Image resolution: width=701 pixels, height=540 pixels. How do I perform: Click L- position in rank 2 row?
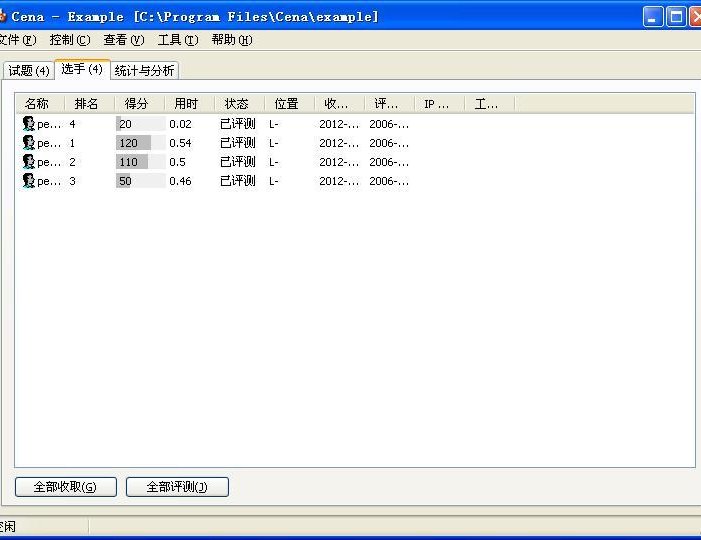[274, 162]
